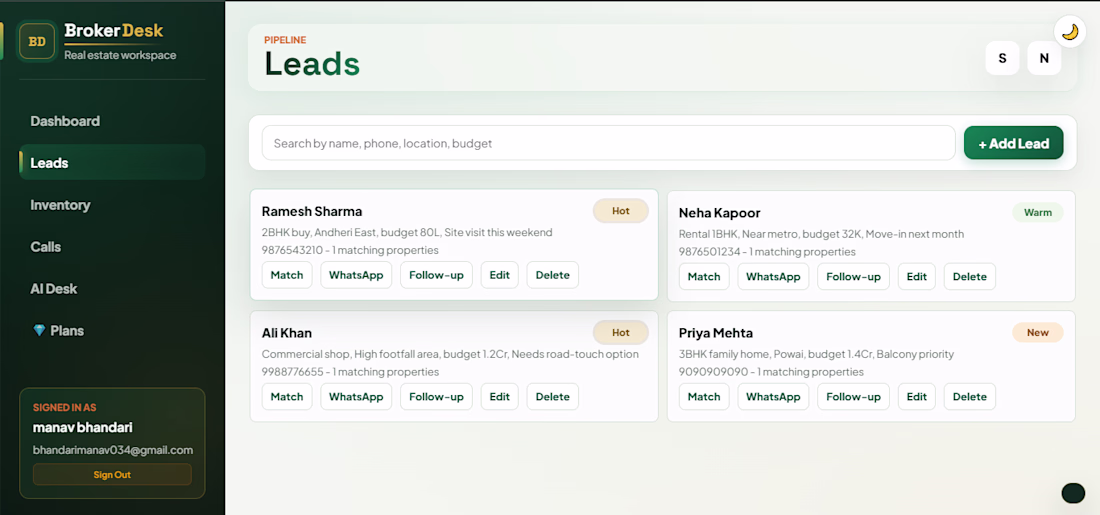Select the Ramesh Sharma name heading
Screen dimensions: 1100x515
click(x=311, y=211)
